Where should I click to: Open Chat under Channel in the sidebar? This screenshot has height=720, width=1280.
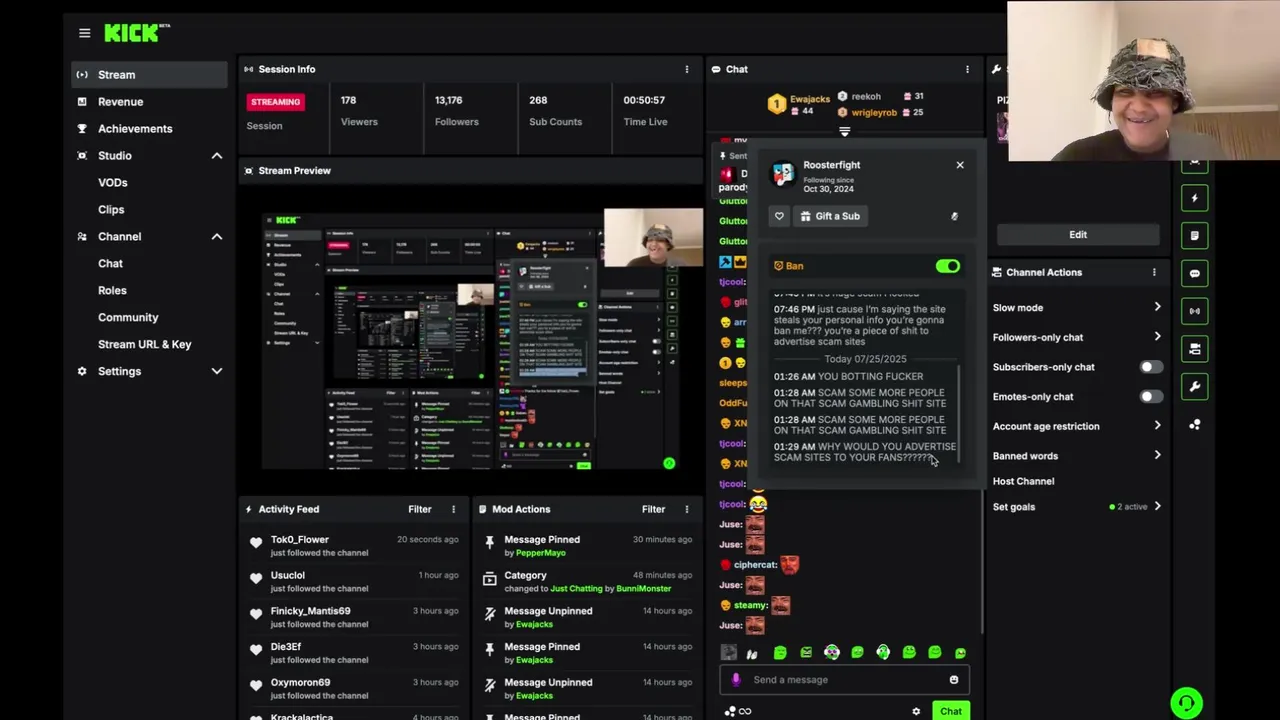tap(110, 263)
